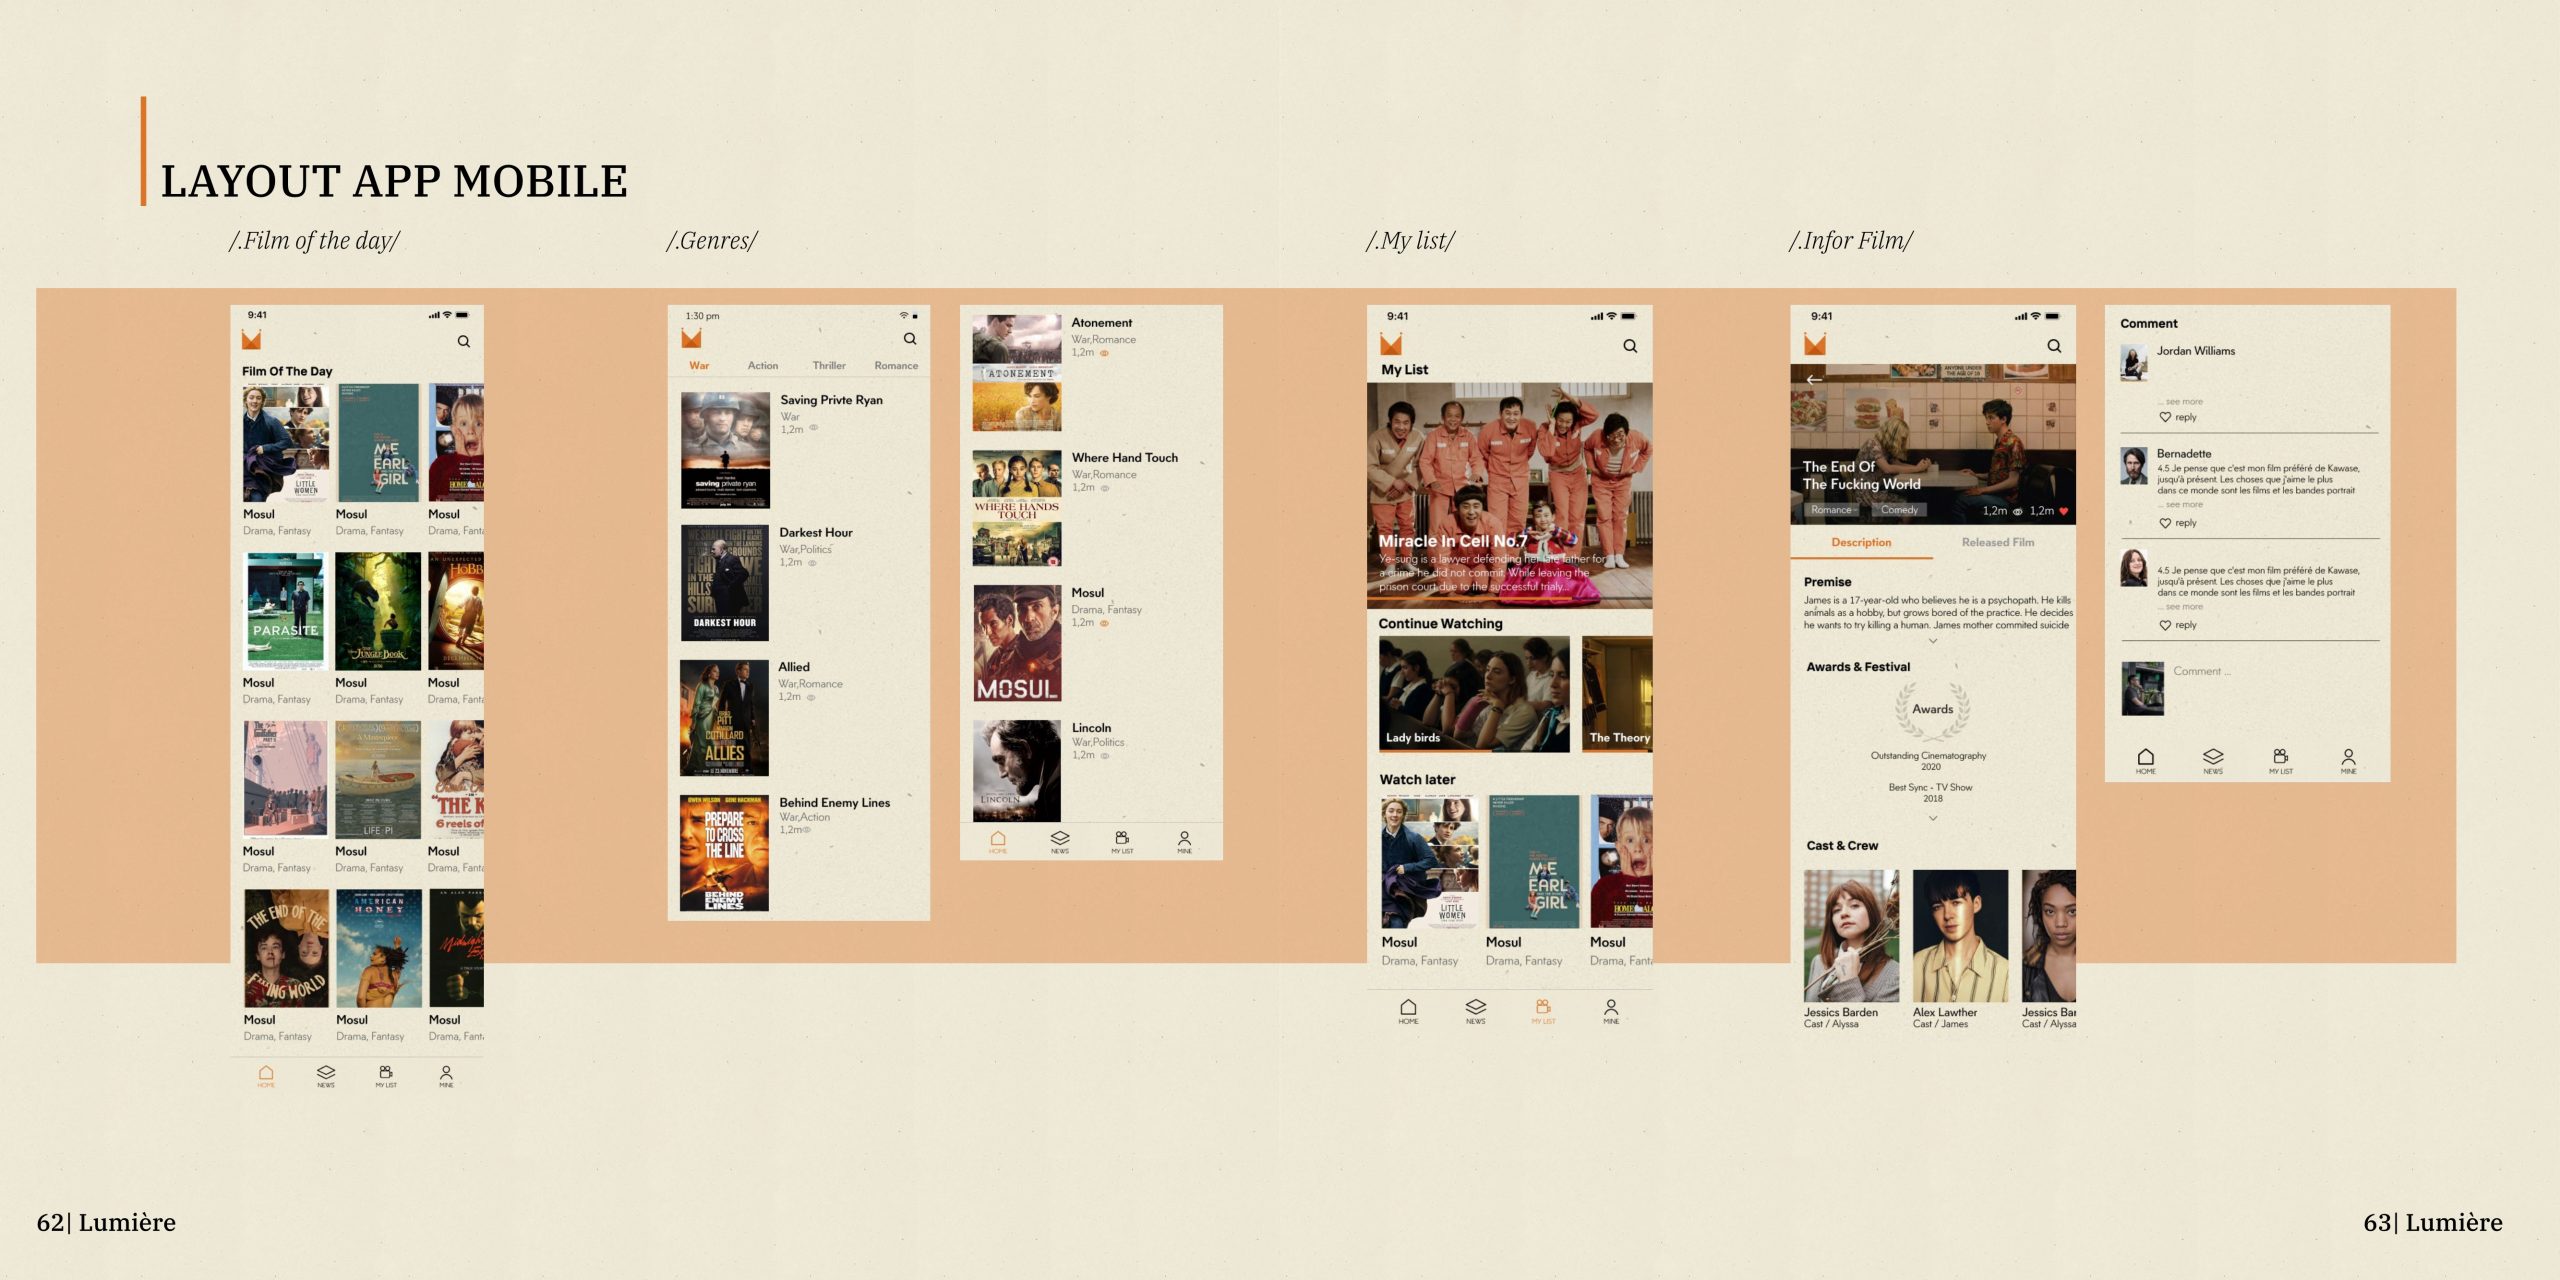Expand Jordan Williams comment via see more
Viewport: 2560px width, 1280px height.
point(2182,402)
